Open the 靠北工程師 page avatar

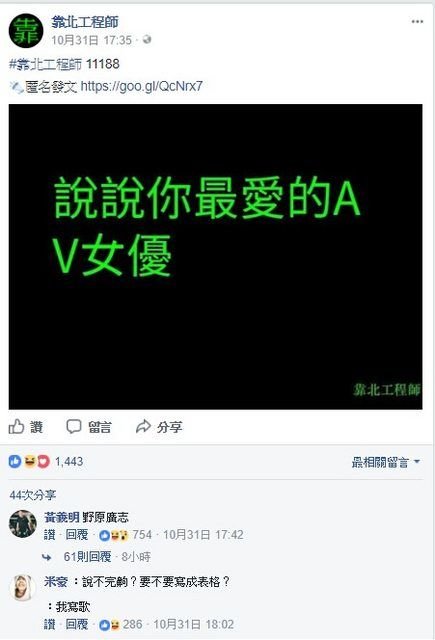26,31
